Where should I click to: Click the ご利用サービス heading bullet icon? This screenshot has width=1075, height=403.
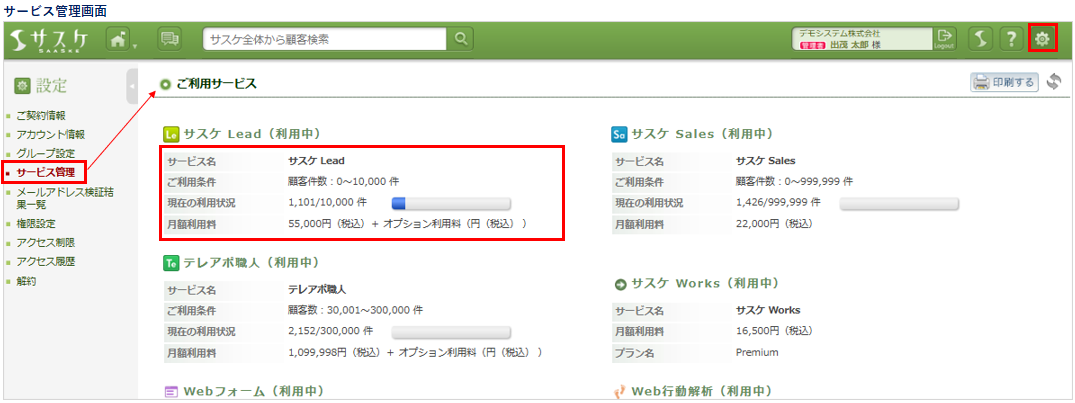click(165, 85)
